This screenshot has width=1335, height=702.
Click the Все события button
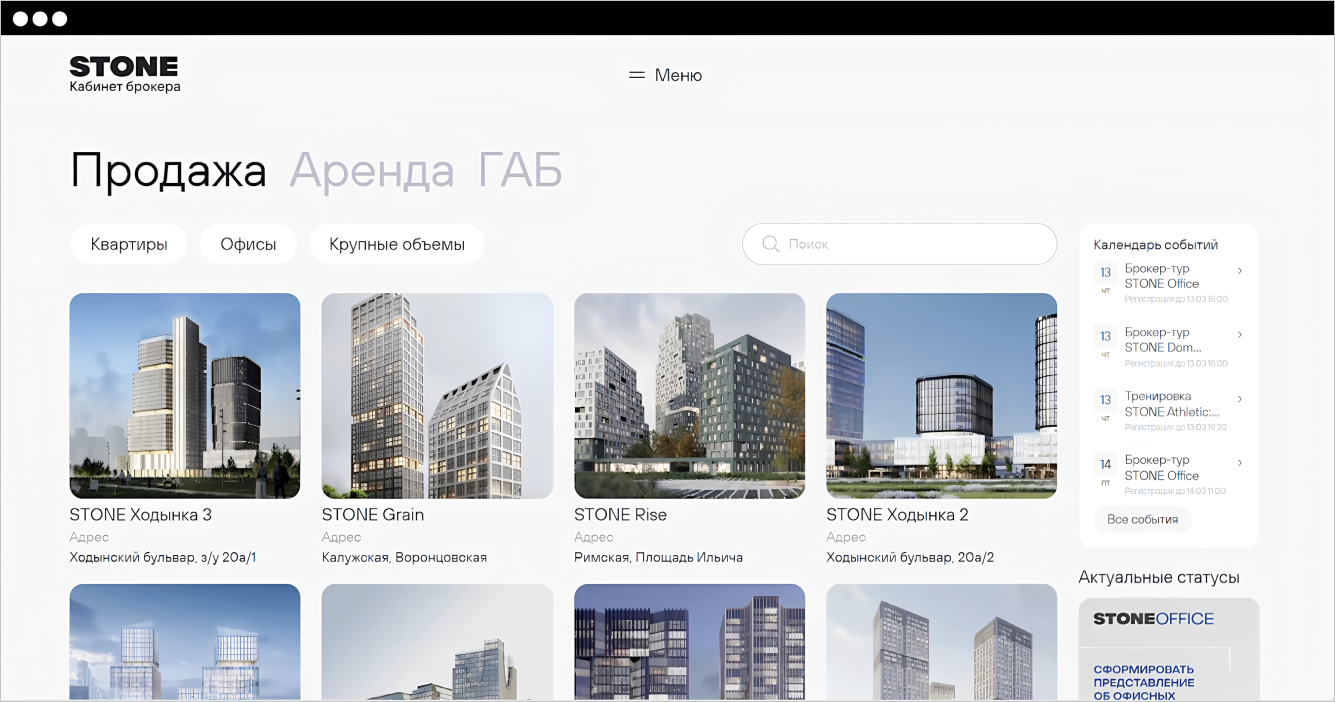click(x=1142, y=520)
